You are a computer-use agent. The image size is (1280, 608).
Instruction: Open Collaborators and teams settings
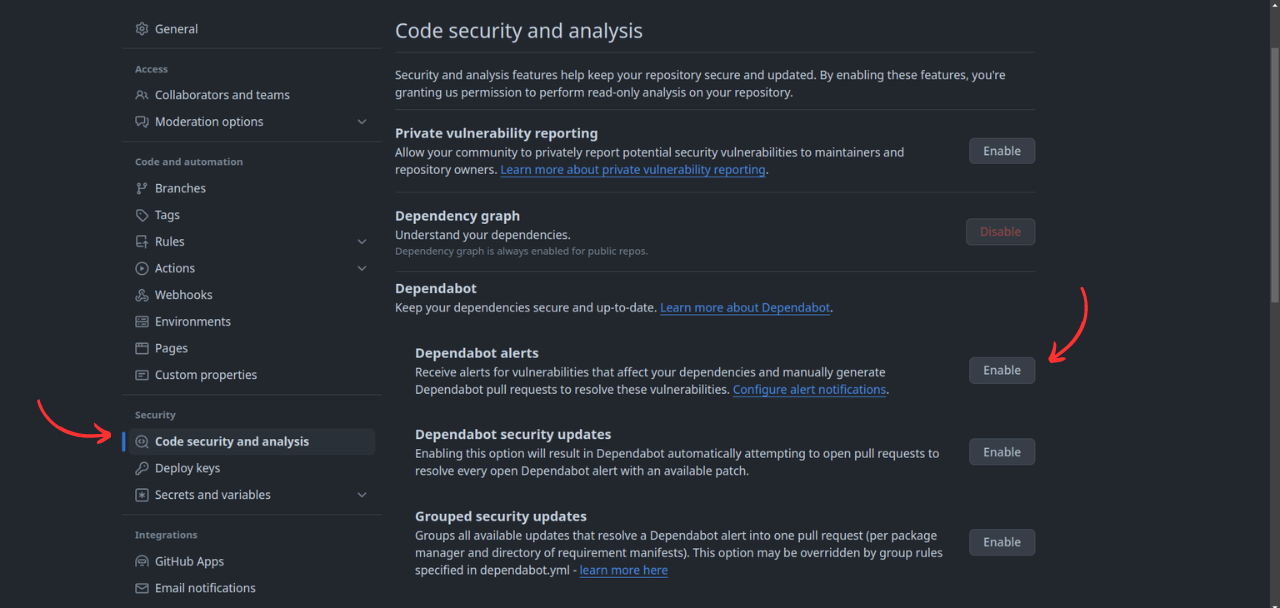[222, 94]
